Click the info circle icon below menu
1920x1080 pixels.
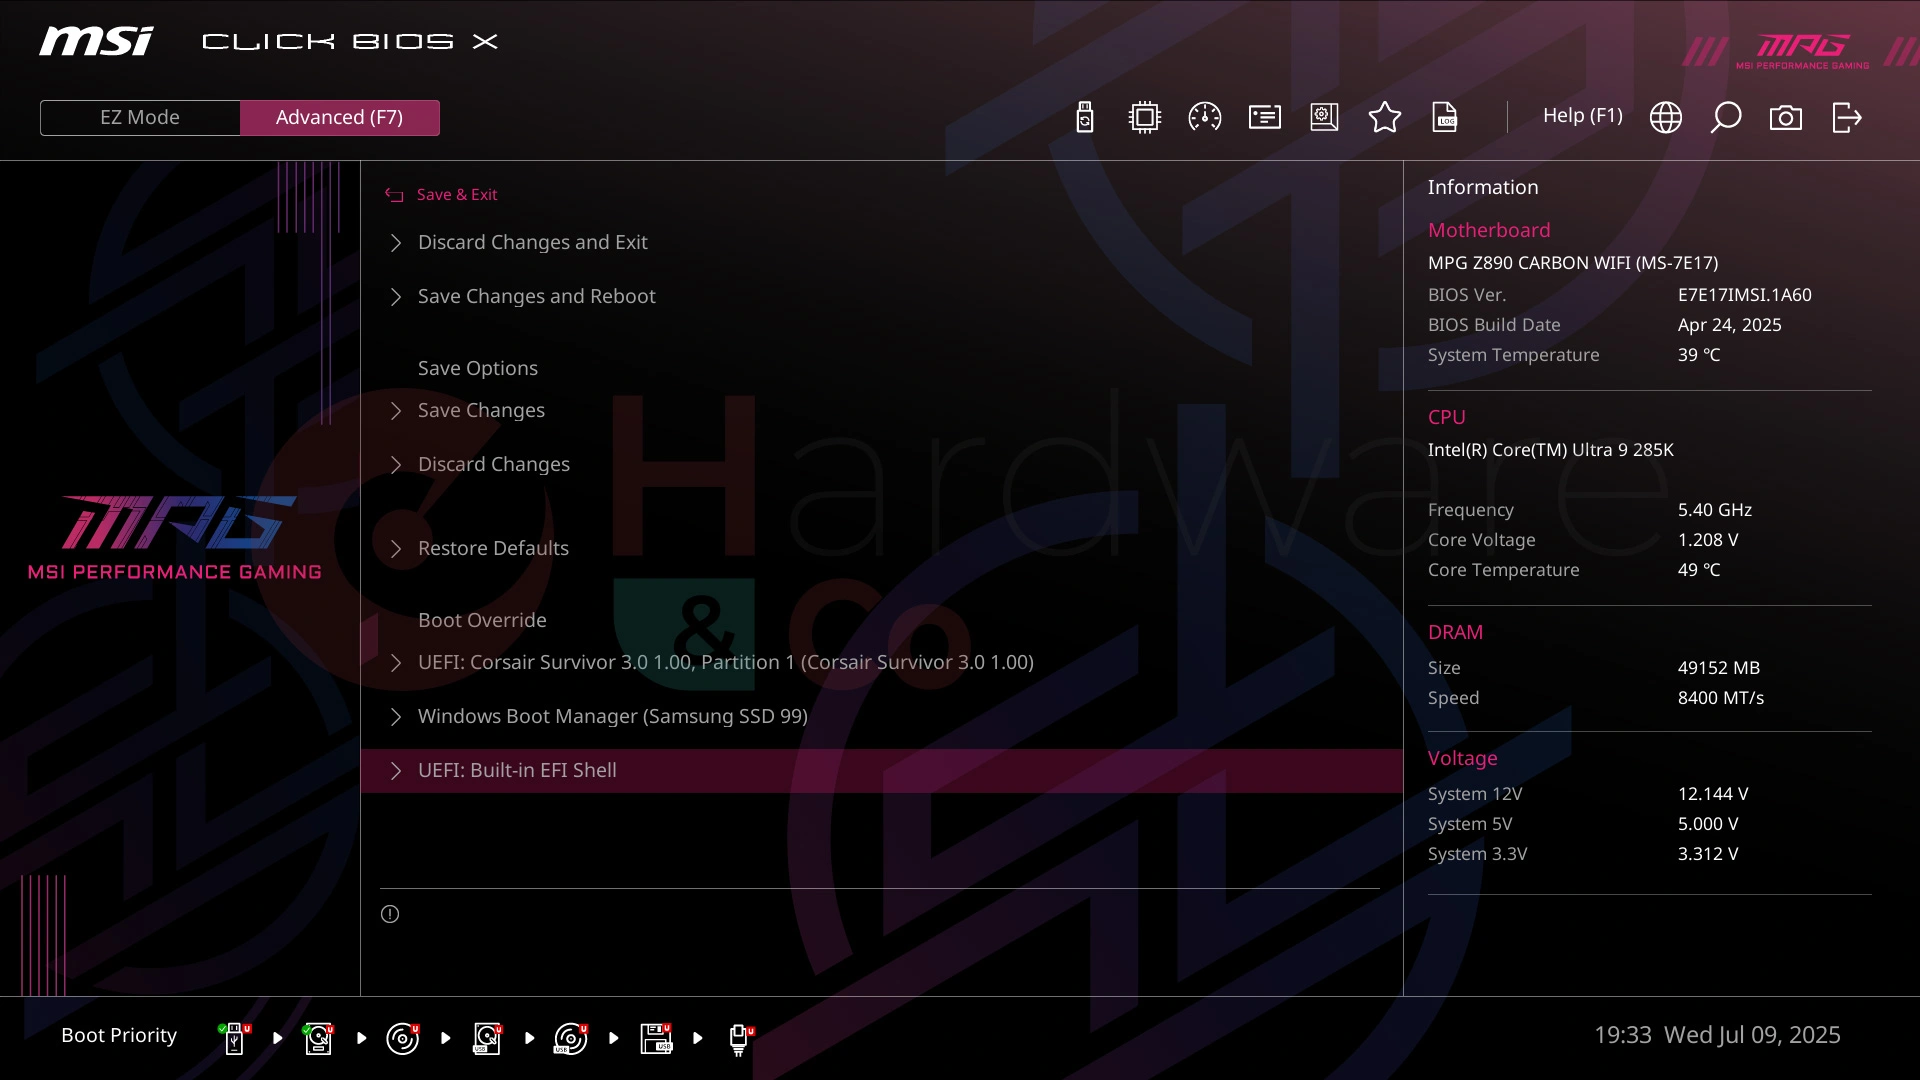[x=390, y=914]
